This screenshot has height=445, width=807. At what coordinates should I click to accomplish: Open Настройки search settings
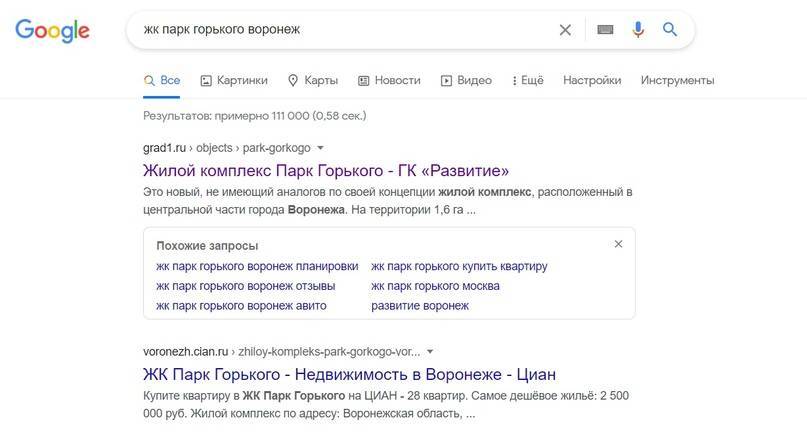click(592, 80)
